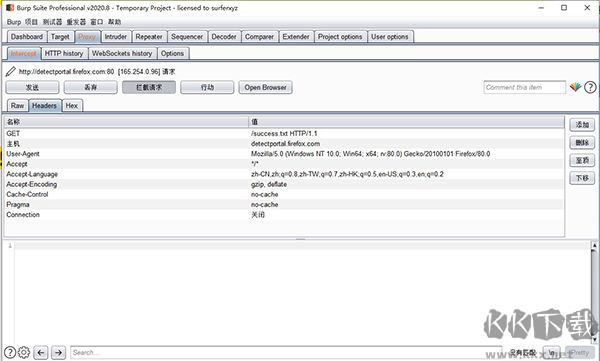Click the 删除 remove header button
Viewport: 600px width, 361px height.
[x=582, y=142]
